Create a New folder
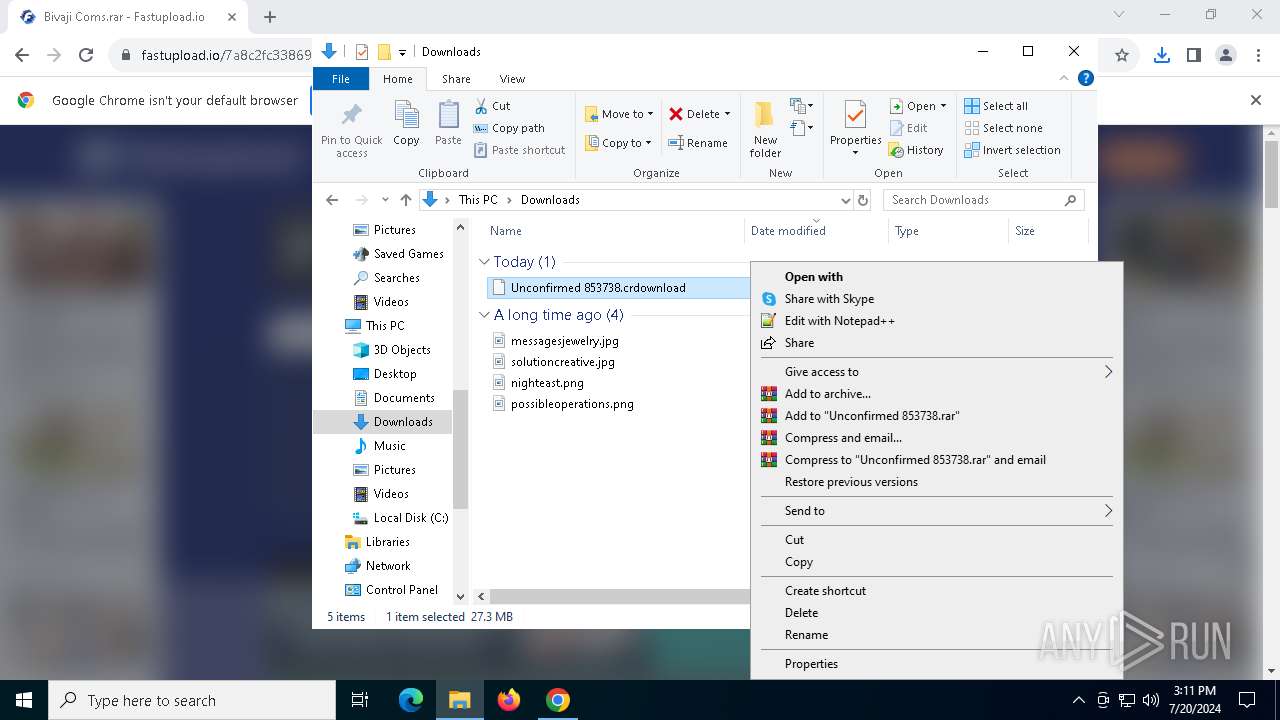 [765, 129]
